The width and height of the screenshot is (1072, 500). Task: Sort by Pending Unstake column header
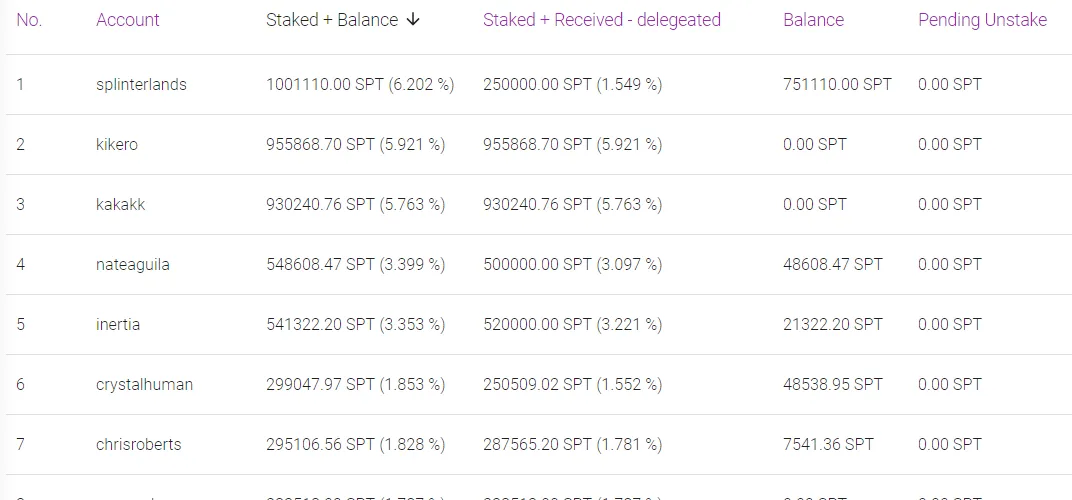coord(982,20)
